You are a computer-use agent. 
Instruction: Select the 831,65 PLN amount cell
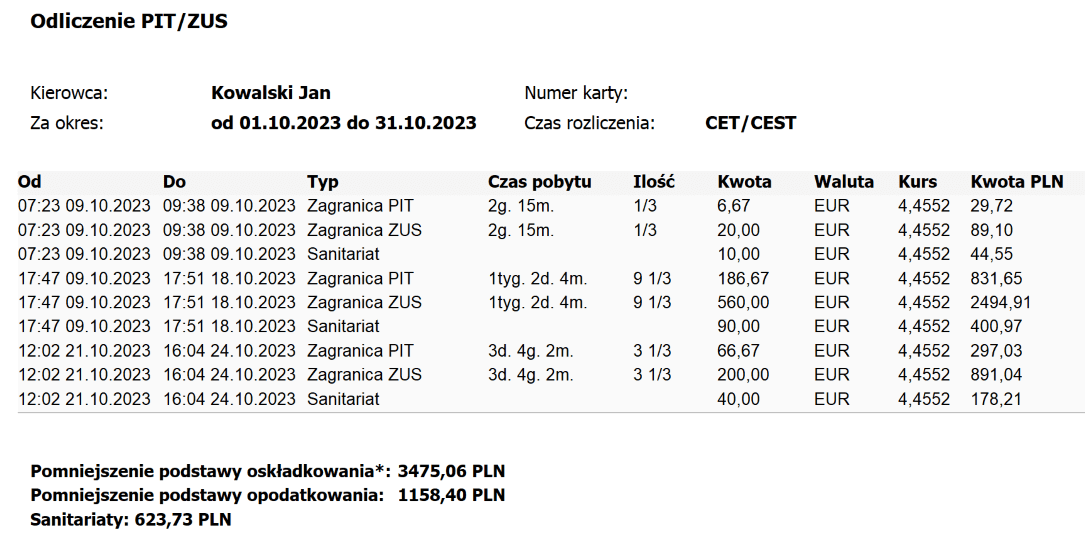[996, 278]
